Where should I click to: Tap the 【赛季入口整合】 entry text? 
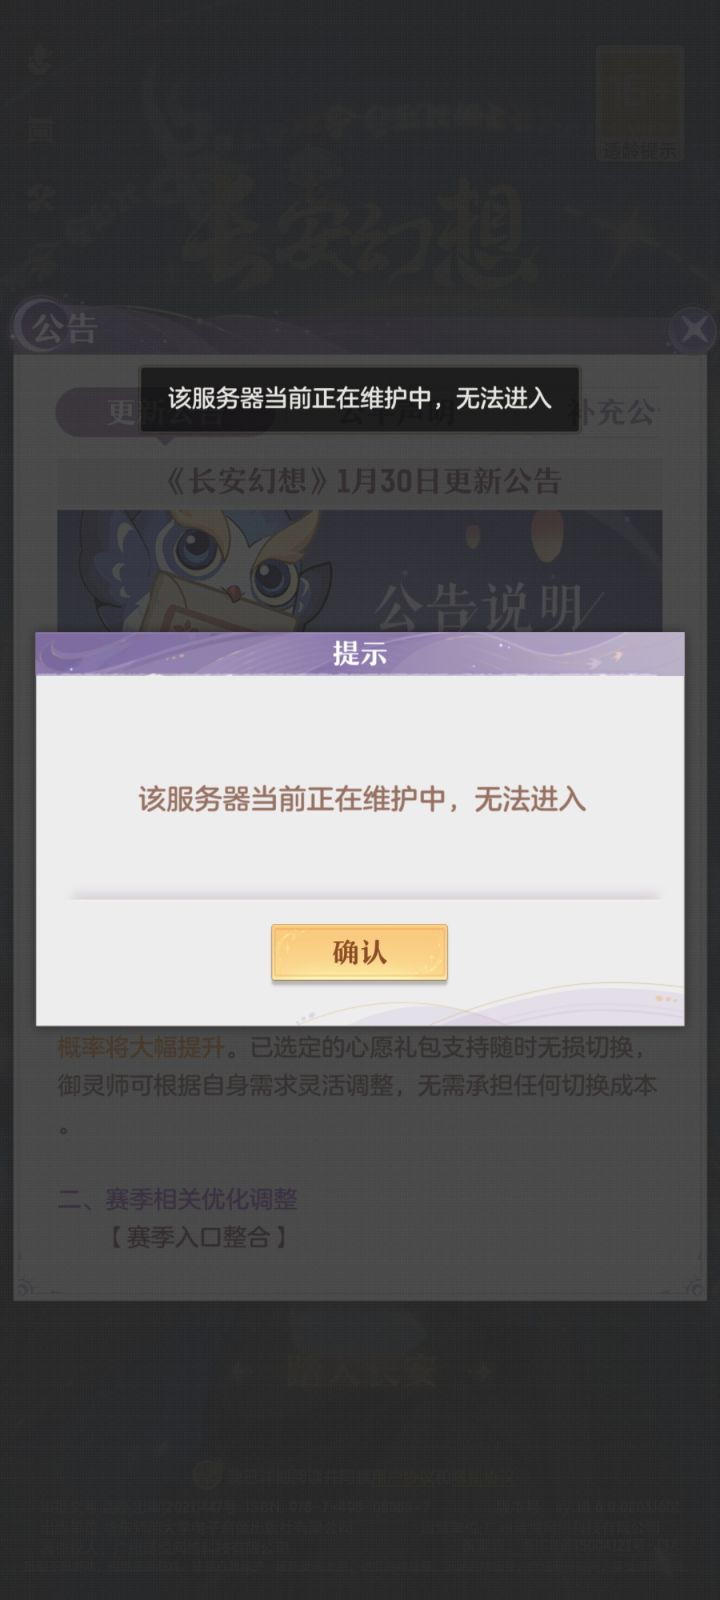(x=199, y=1237)
